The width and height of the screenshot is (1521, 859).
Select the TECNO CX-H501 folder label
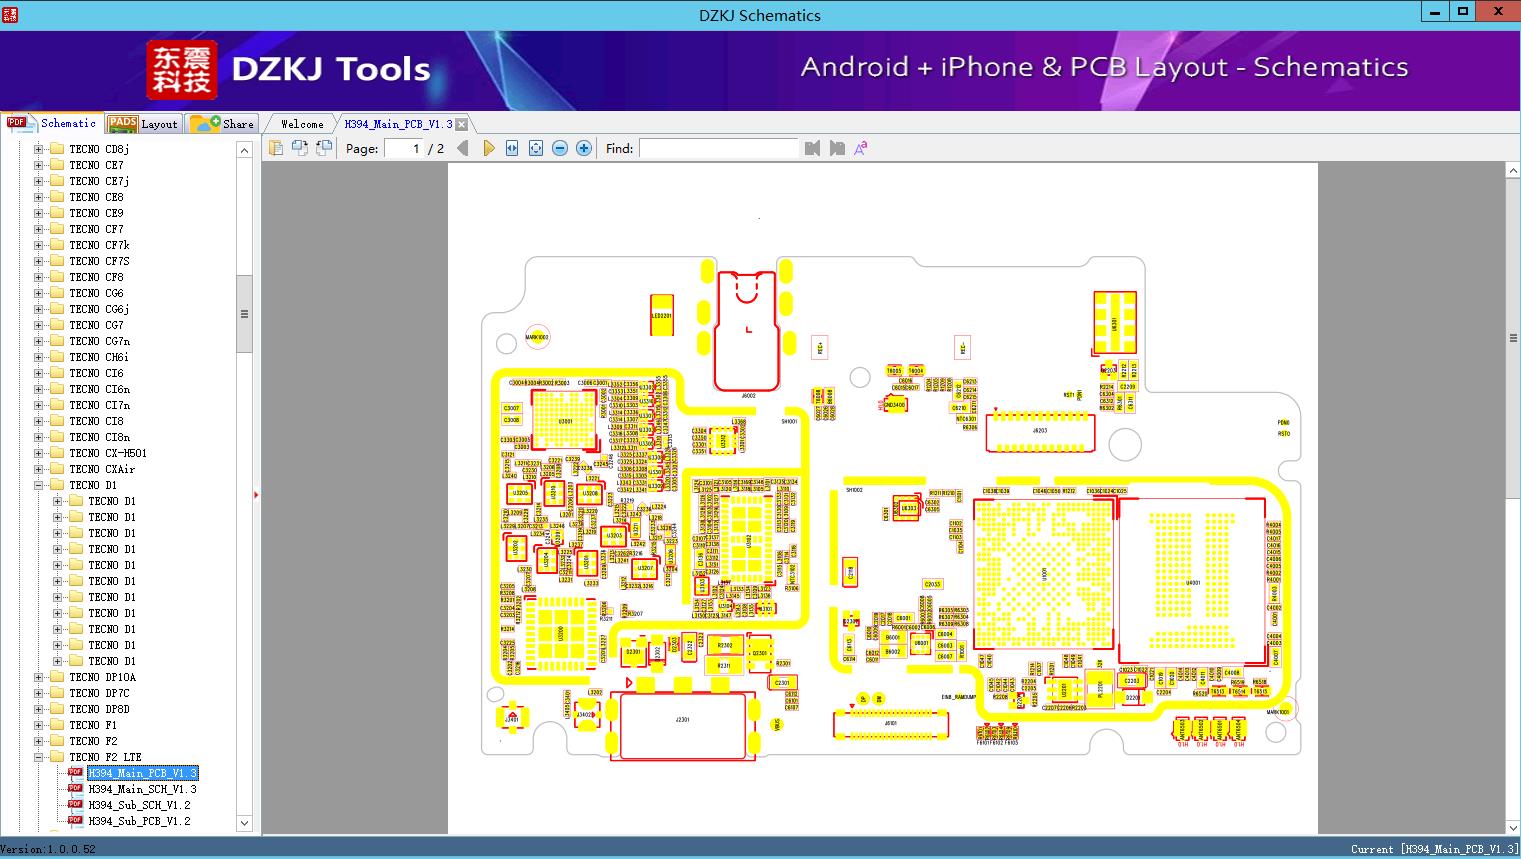tap(108, 453)
